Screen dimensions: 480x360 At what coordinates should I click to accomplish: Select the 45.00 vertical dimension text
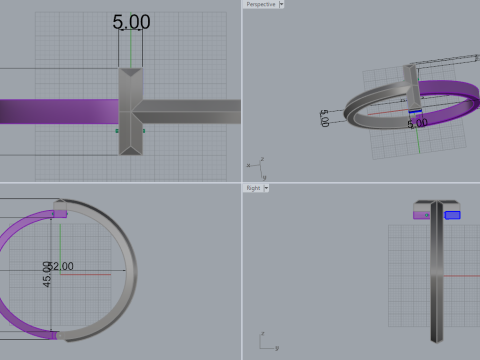(x=47, y=275)
